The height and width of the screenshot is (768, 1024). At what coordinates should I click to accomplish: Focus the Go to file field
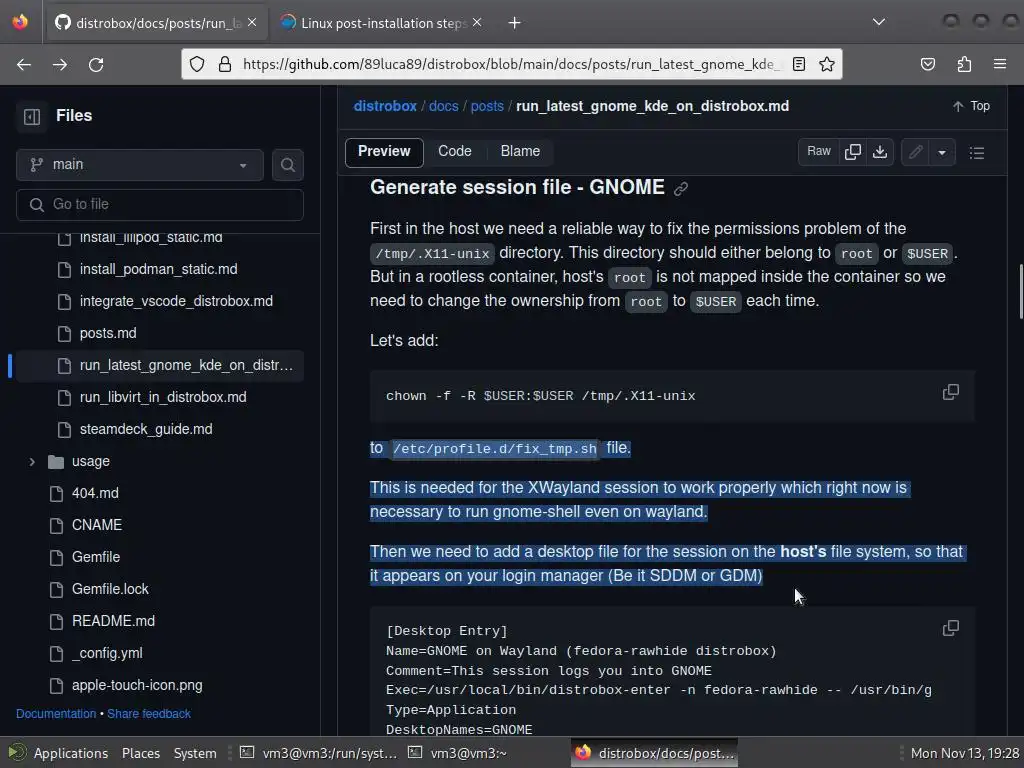point(160,204)
